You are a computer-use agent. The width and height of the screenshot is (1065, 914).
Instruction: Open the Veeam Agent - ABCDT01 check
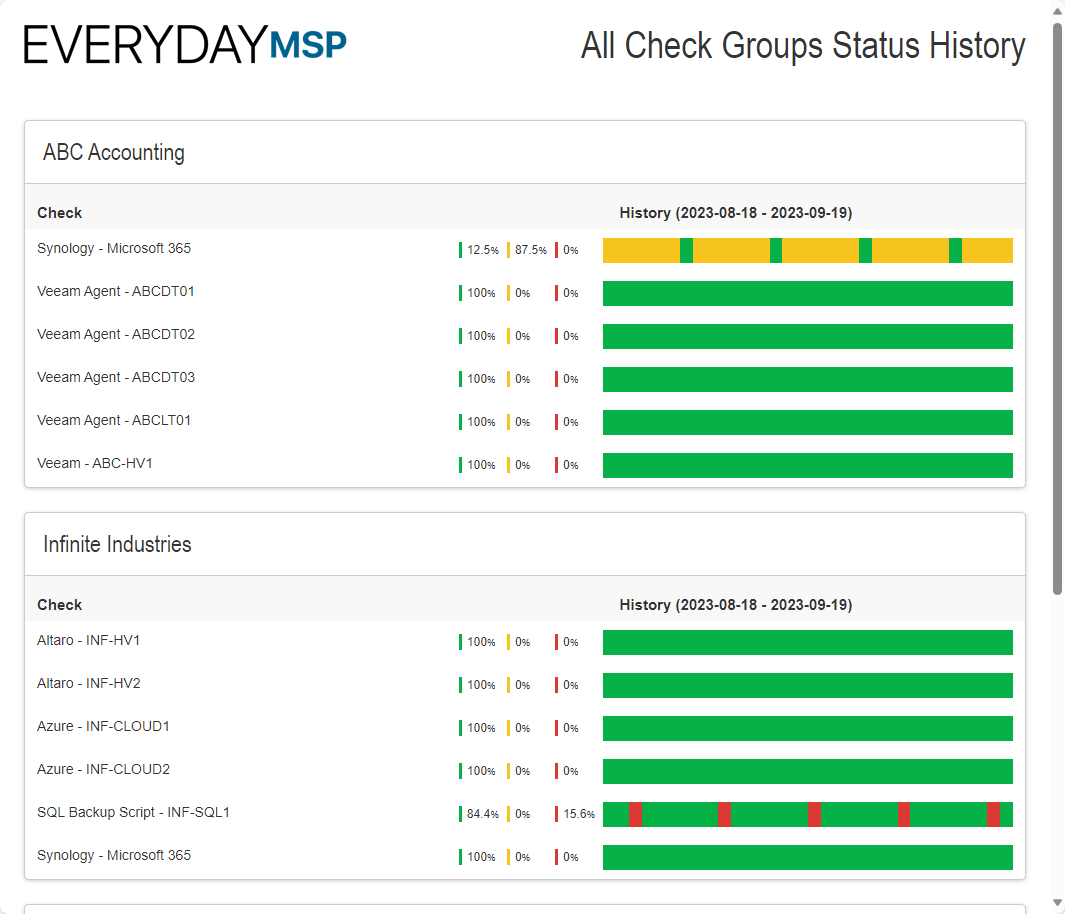[x=116, y=291]
